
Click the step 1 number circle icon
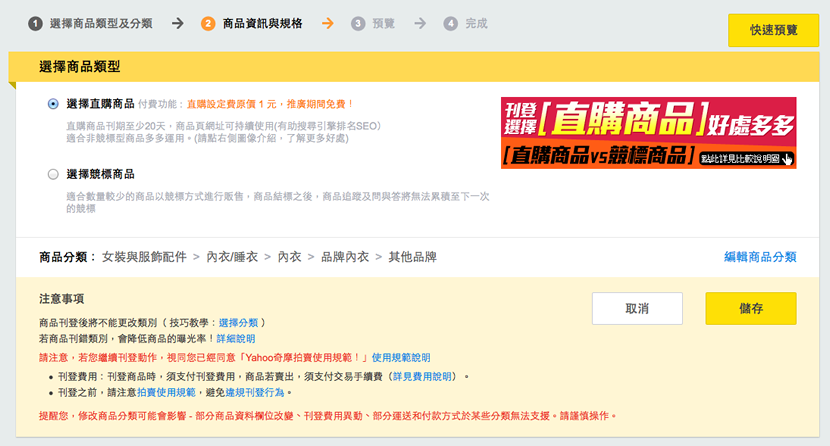pyautogui.click(x=35, y=23)
